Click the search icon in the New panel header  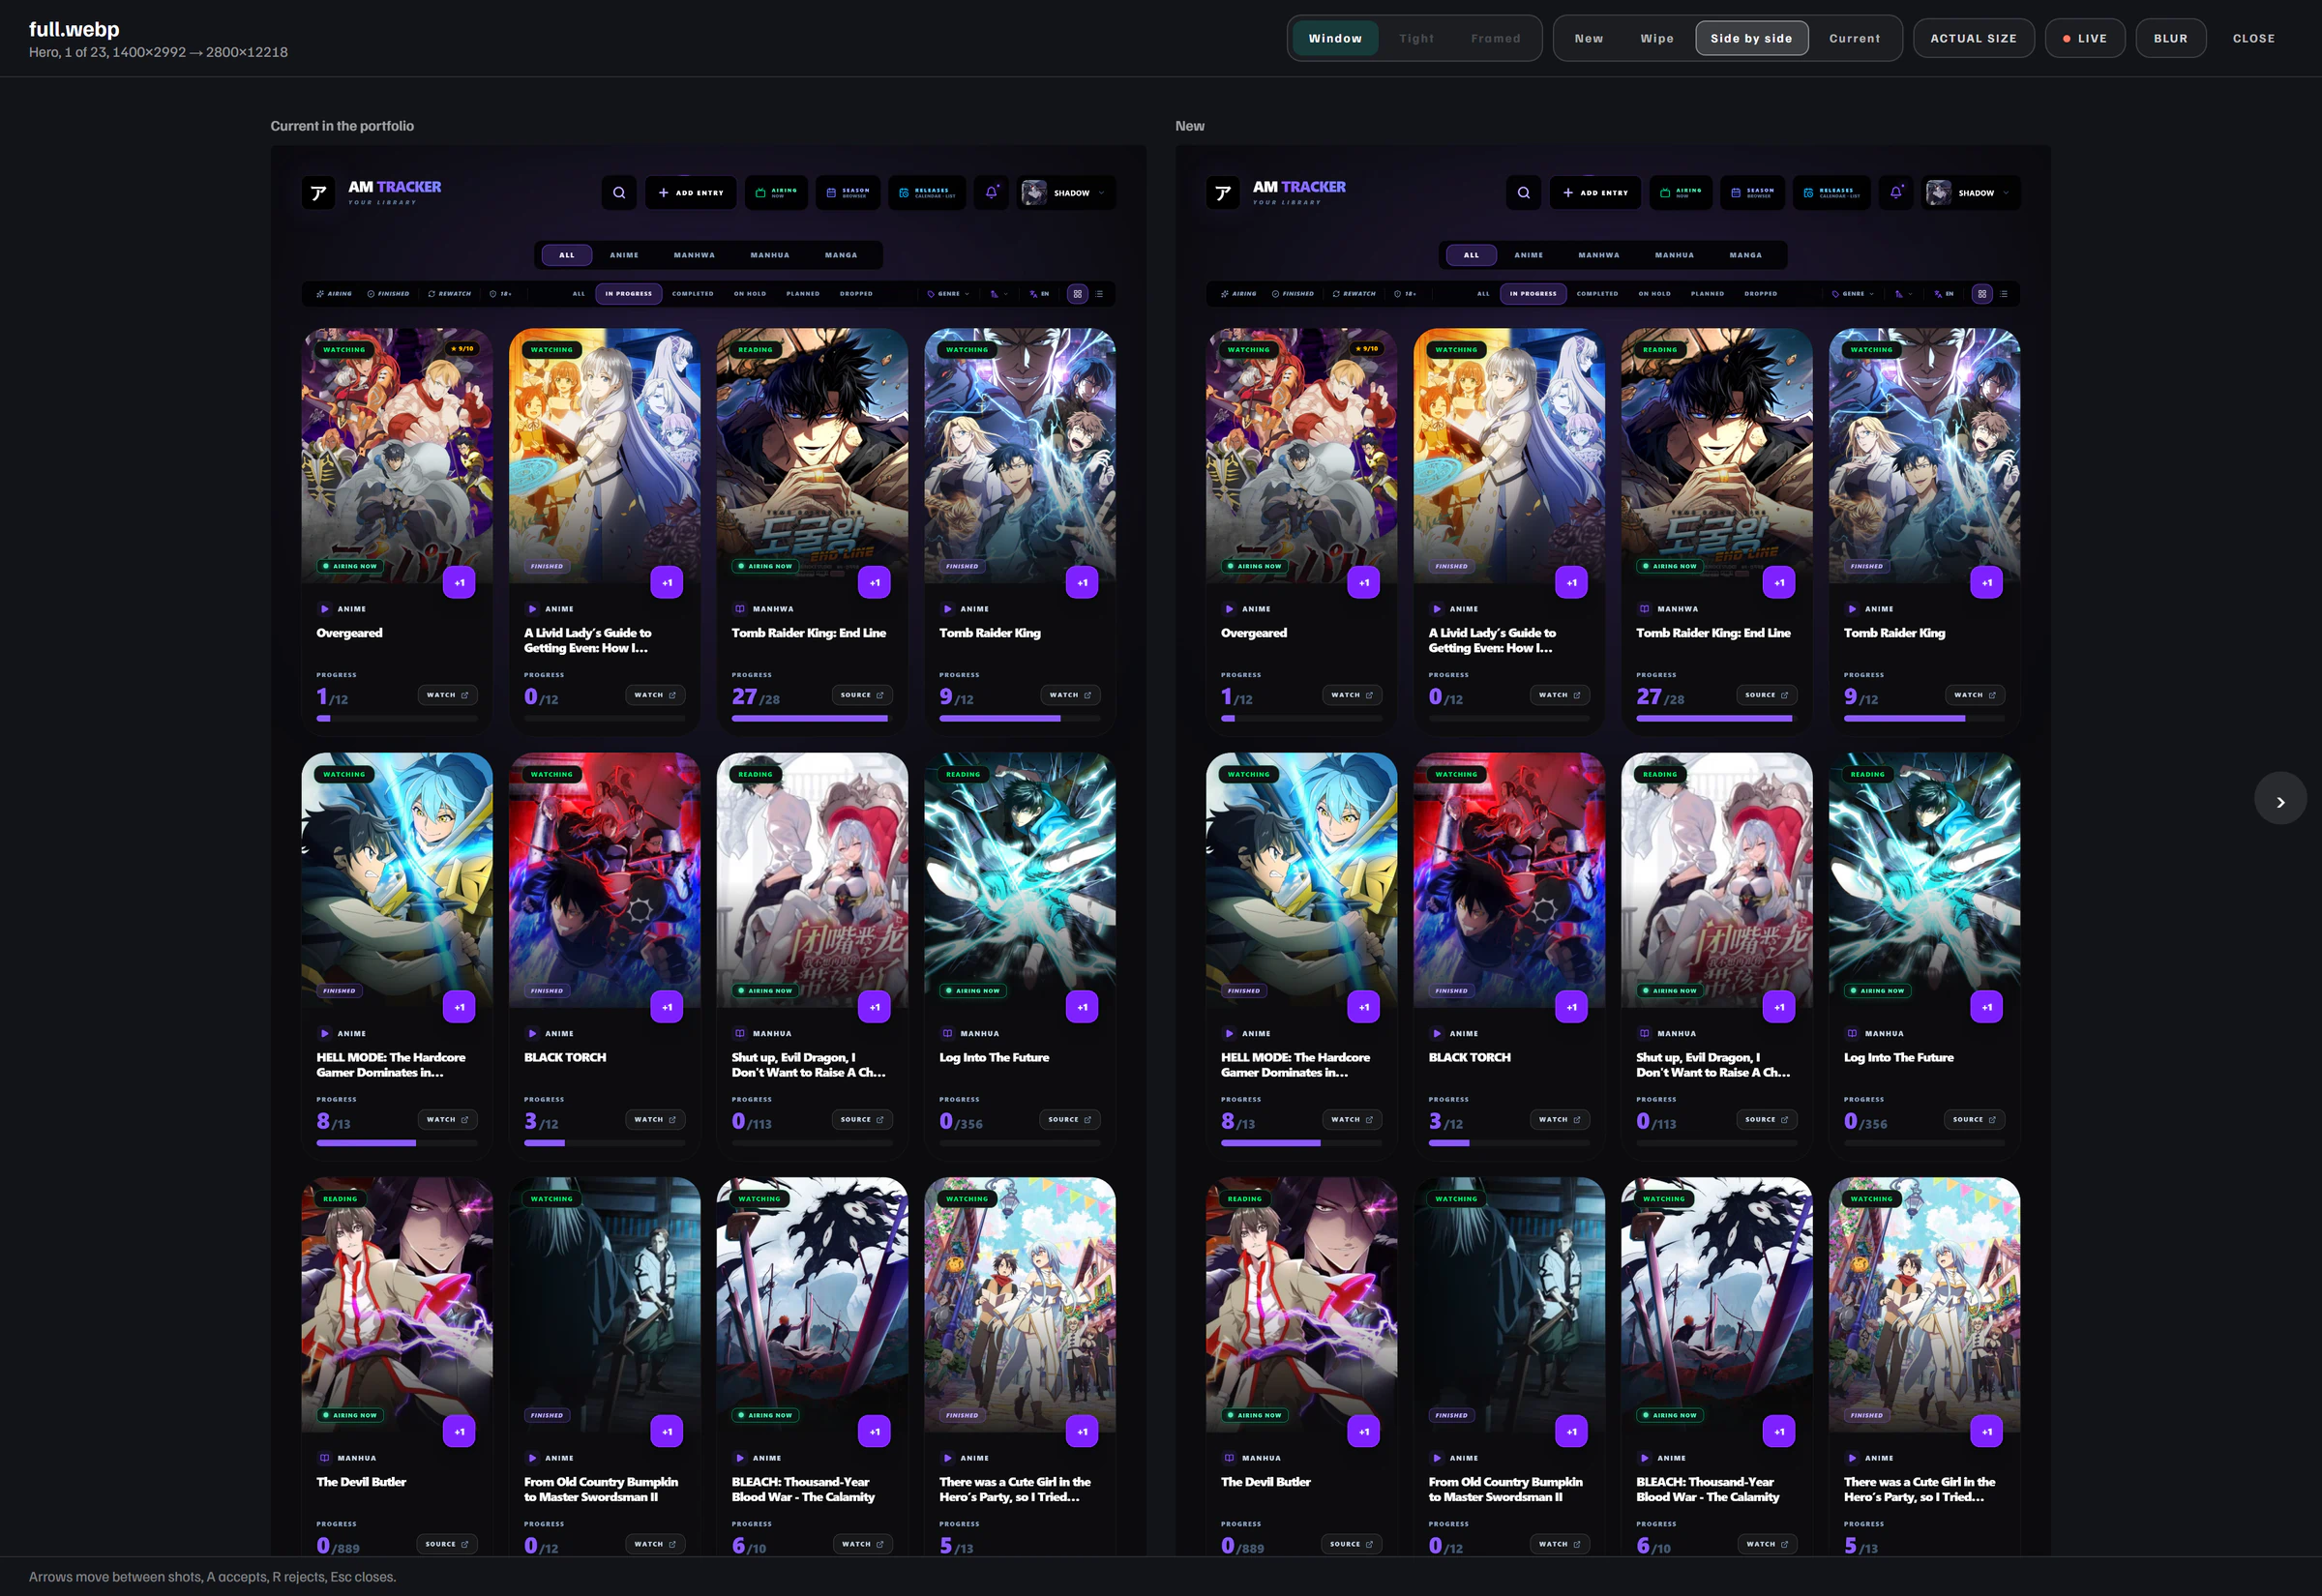1524,193
